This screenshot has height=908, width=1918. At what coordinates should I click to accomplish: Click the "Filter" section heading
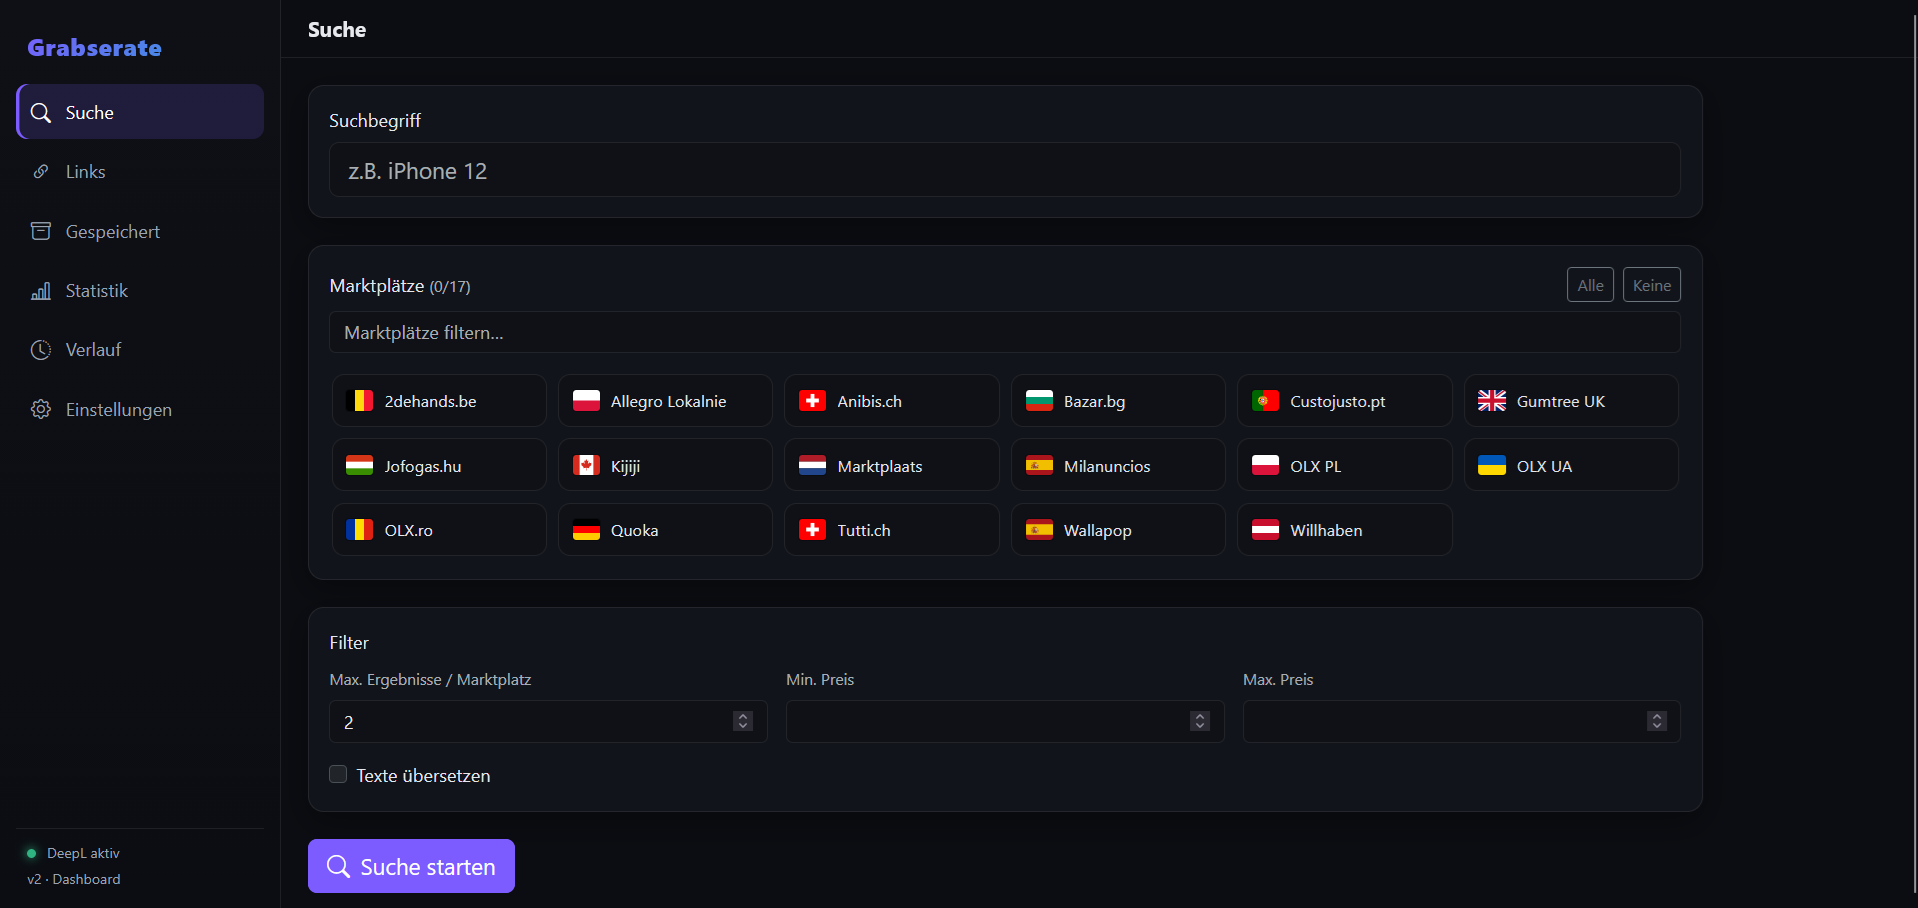[x=349, y=643]
